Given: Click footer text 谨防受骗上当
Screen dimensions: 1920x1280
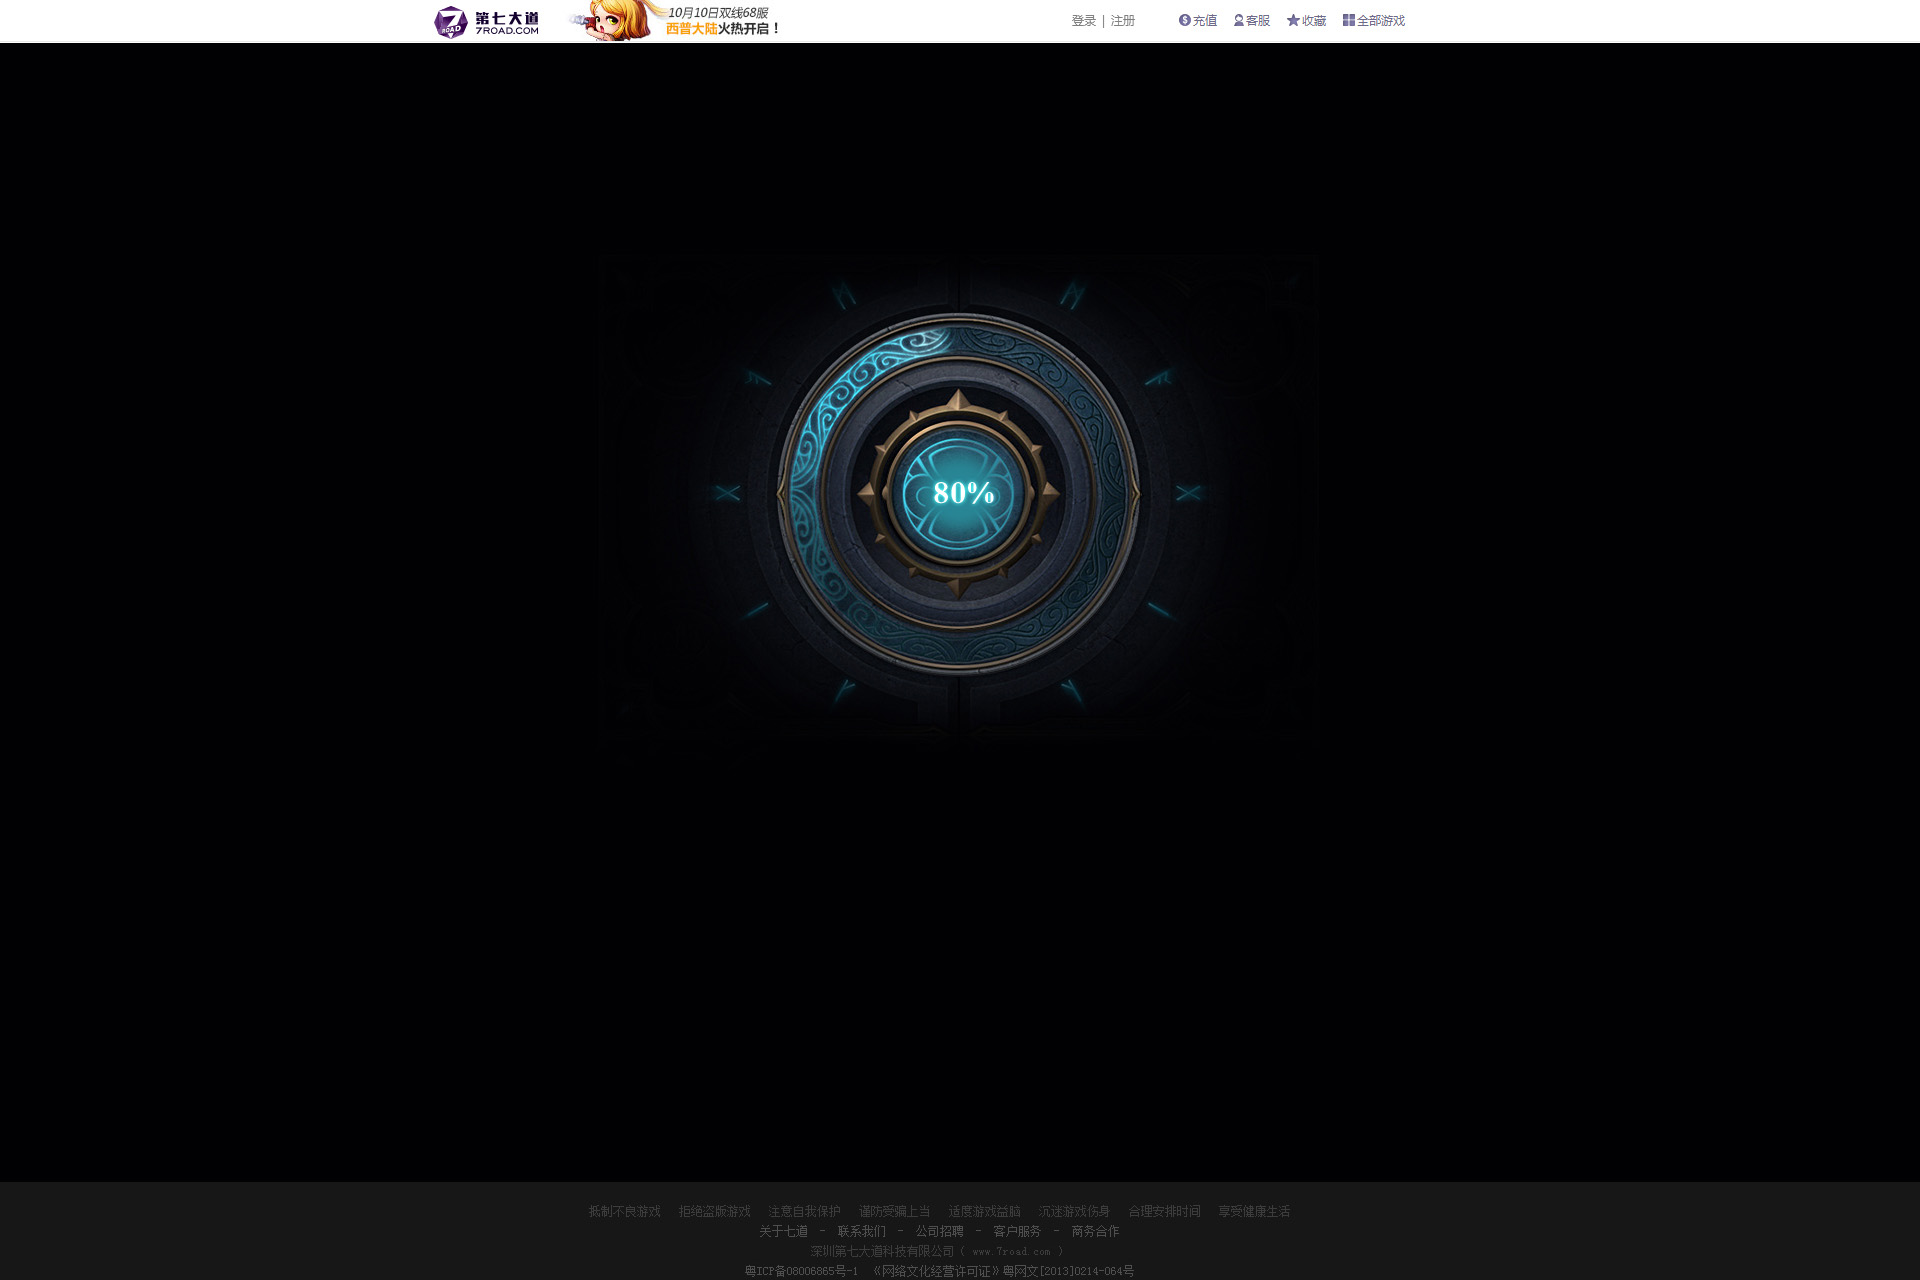Looking at the screenshot, I should pos(895,1212).
